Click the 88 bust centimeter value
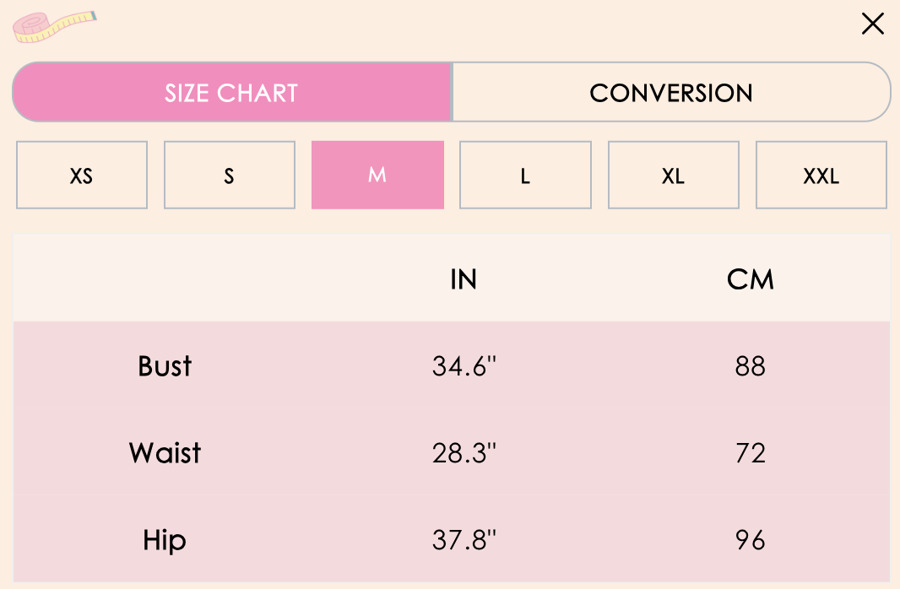The width and height of the screenshot is (900, 589). coord(750,366)
